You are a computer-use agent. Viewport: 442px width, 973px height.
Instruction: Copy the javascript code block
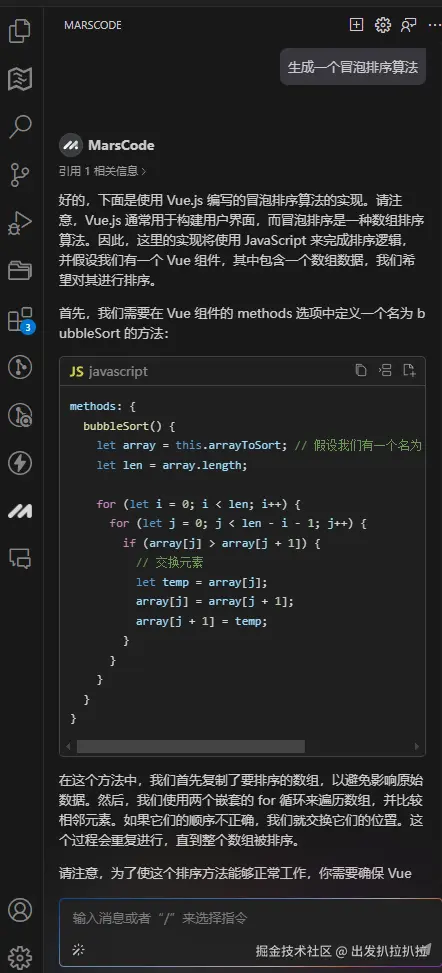coord(361,370)
